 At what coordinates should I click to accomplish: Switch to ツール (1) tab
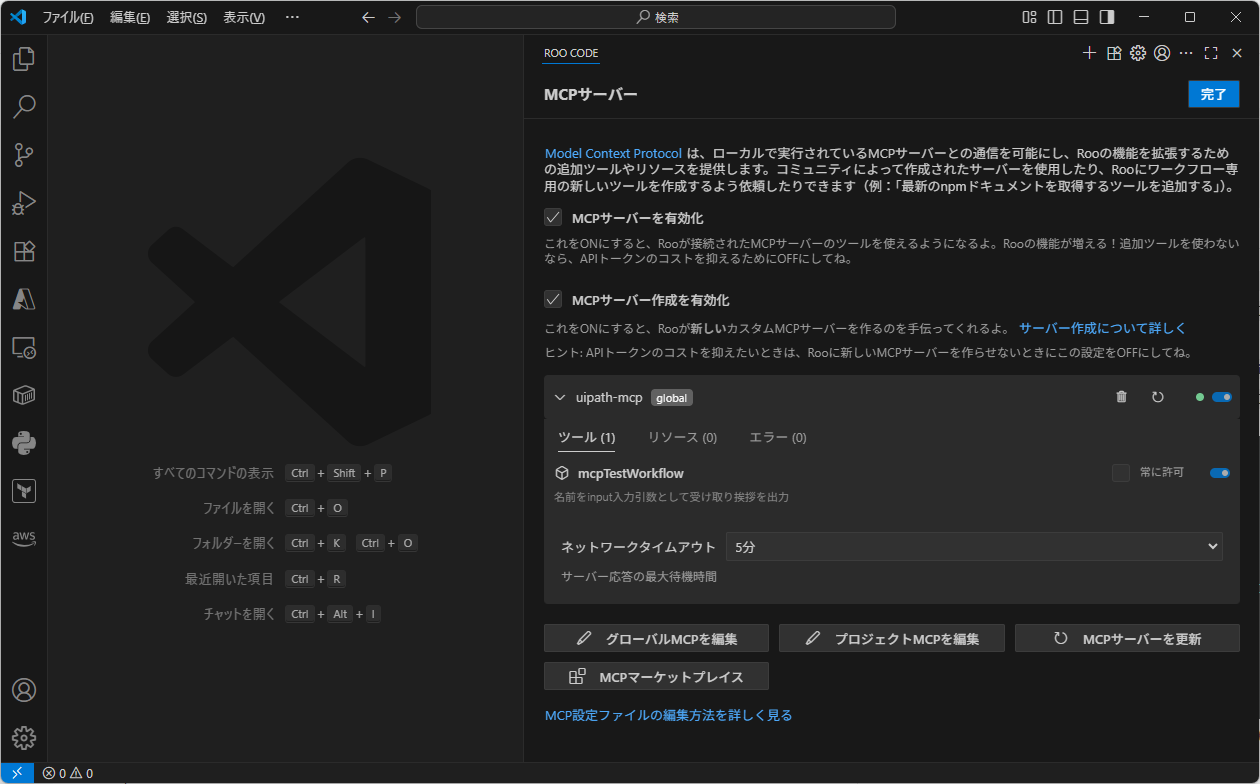point(586,437)
